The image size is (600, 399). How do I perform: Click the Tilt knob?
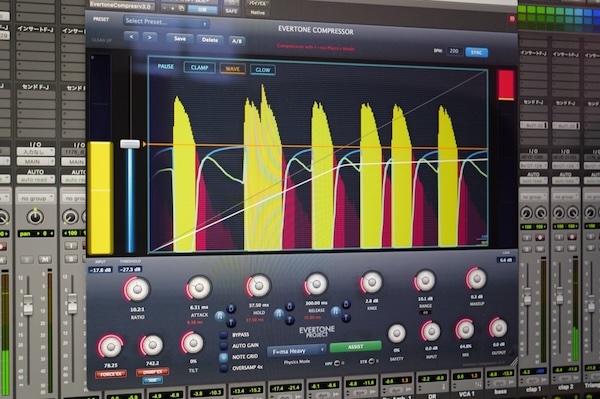[193, 343]
